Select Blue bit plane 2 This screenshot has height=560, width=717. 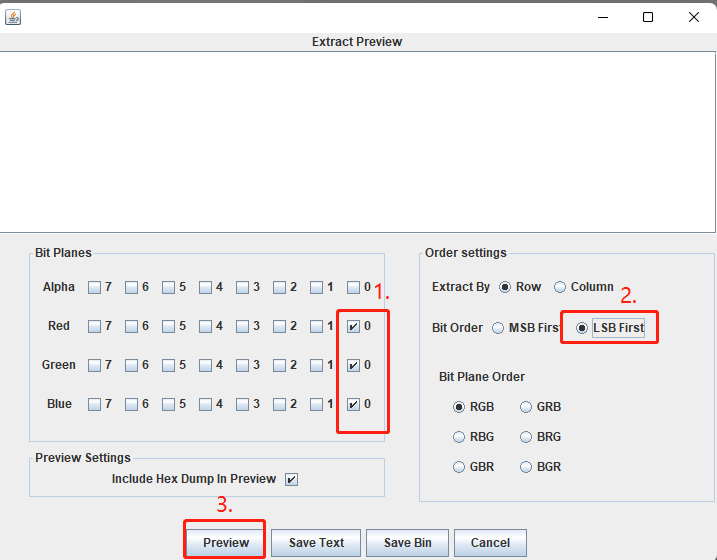(x=279, y=405)
